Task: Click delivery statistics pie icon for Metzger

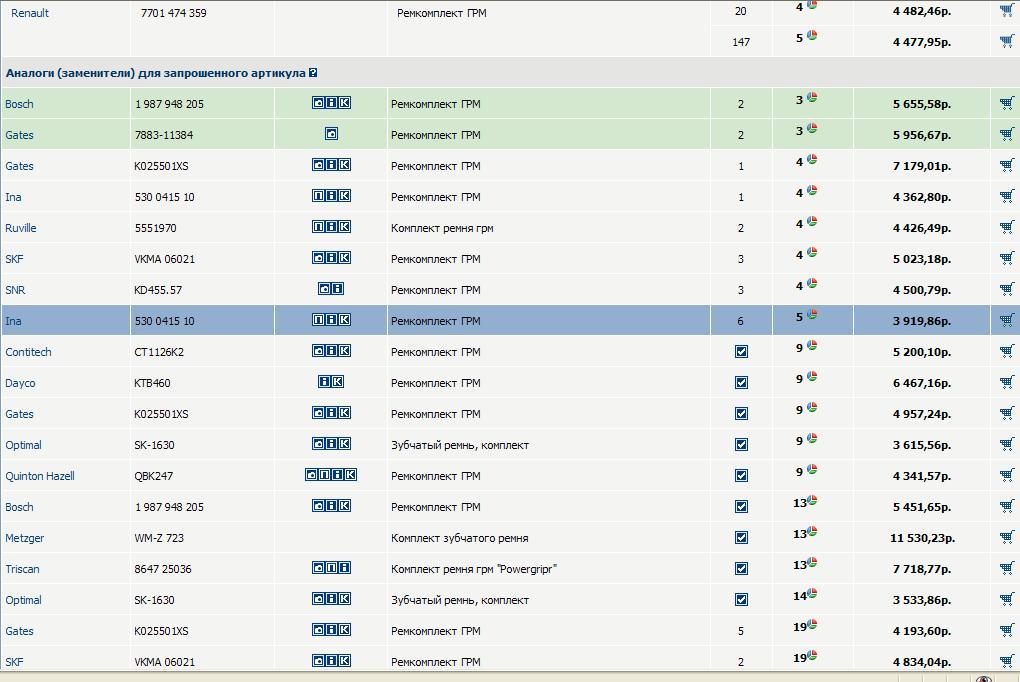Action: click(812, 532)
